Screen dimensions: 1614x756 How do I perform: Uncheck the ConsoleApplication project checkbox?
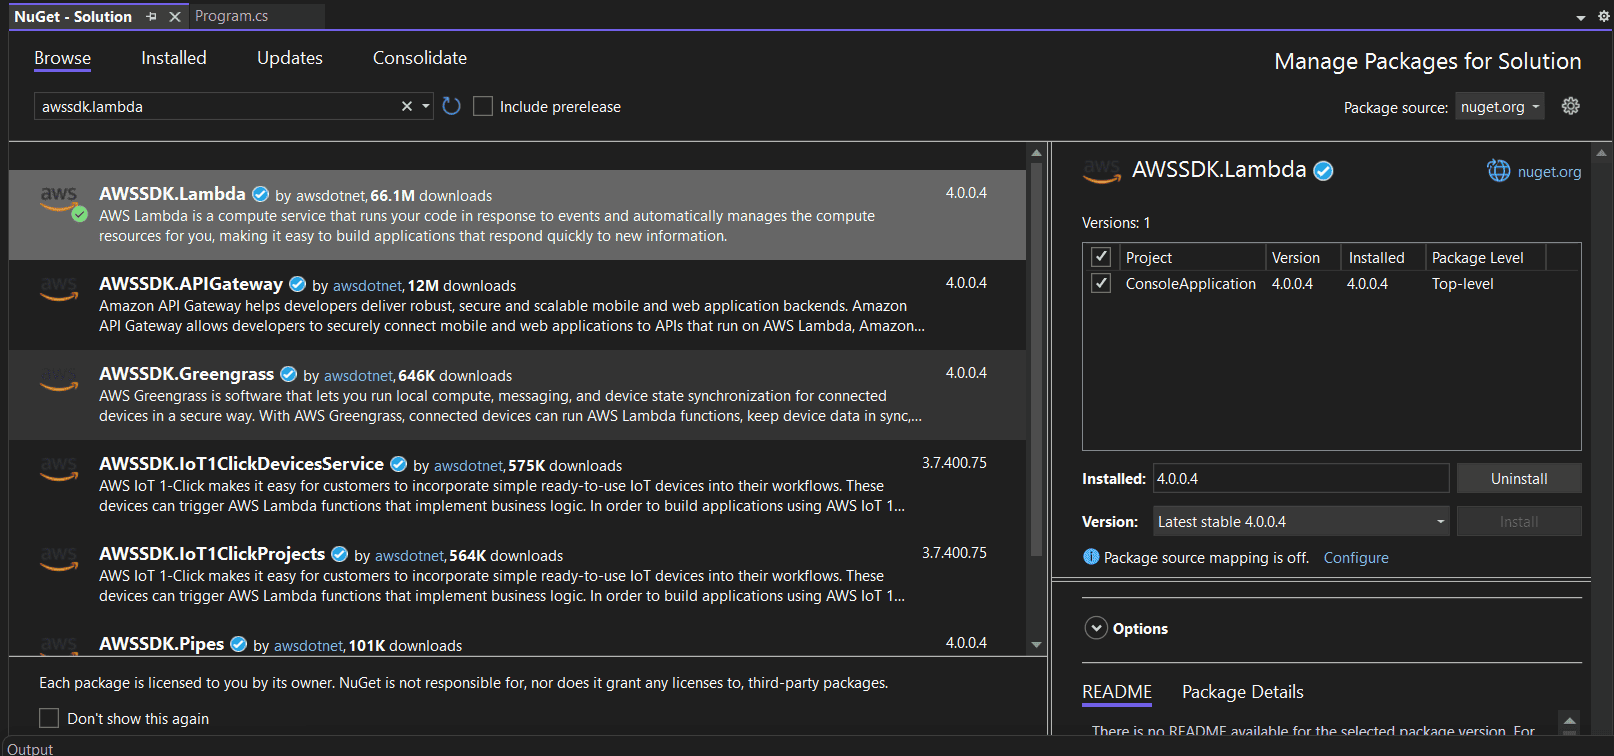click(x=1101, y=283)
